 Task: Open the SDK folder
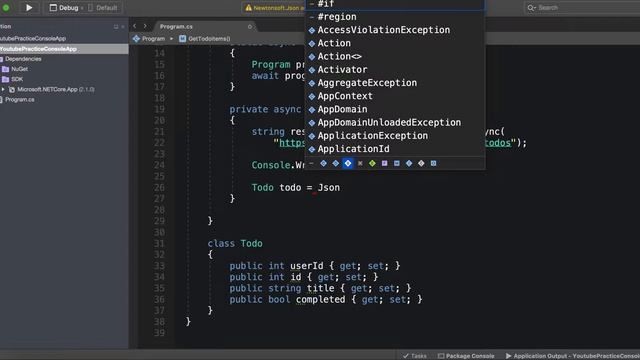[x=17, y=79]
